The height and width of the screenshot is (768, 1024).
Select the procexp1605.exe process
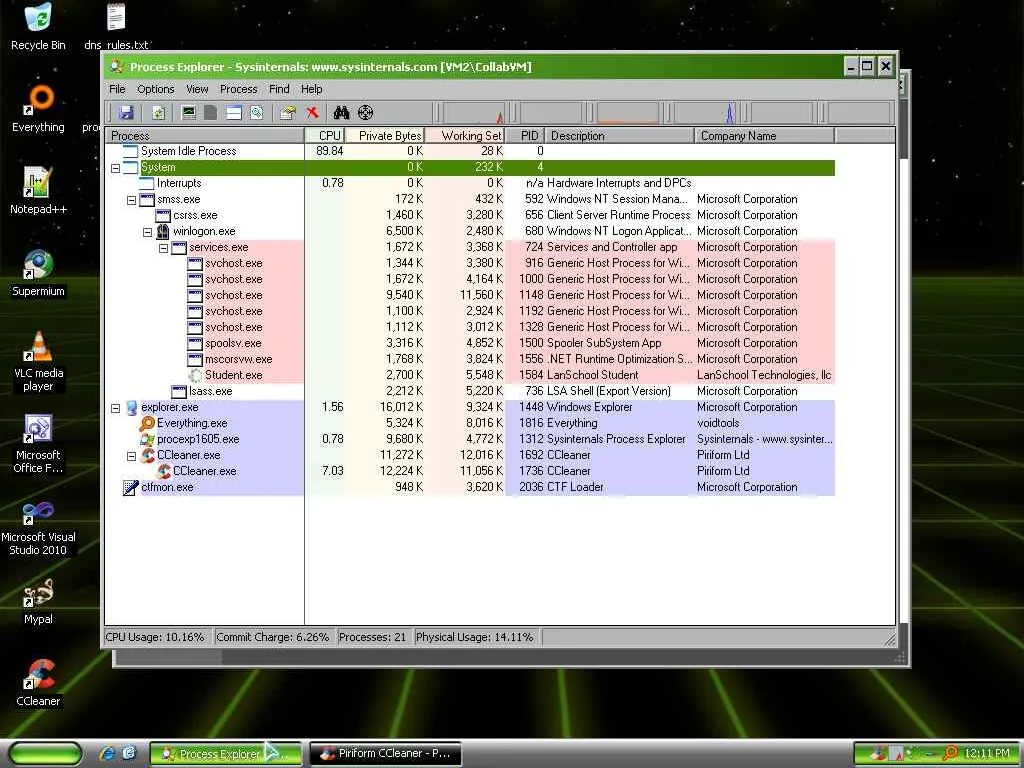coord(470,439)
